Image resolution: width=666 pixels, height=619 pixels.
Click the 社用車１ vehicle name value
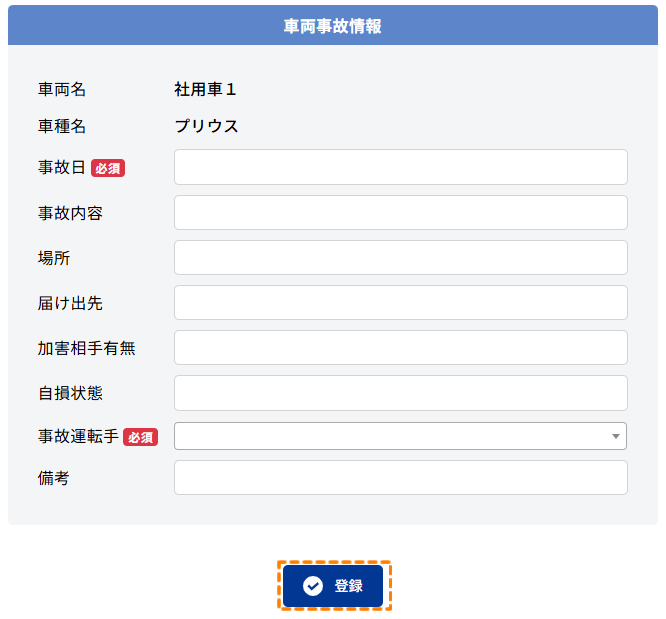coord(206,90)
